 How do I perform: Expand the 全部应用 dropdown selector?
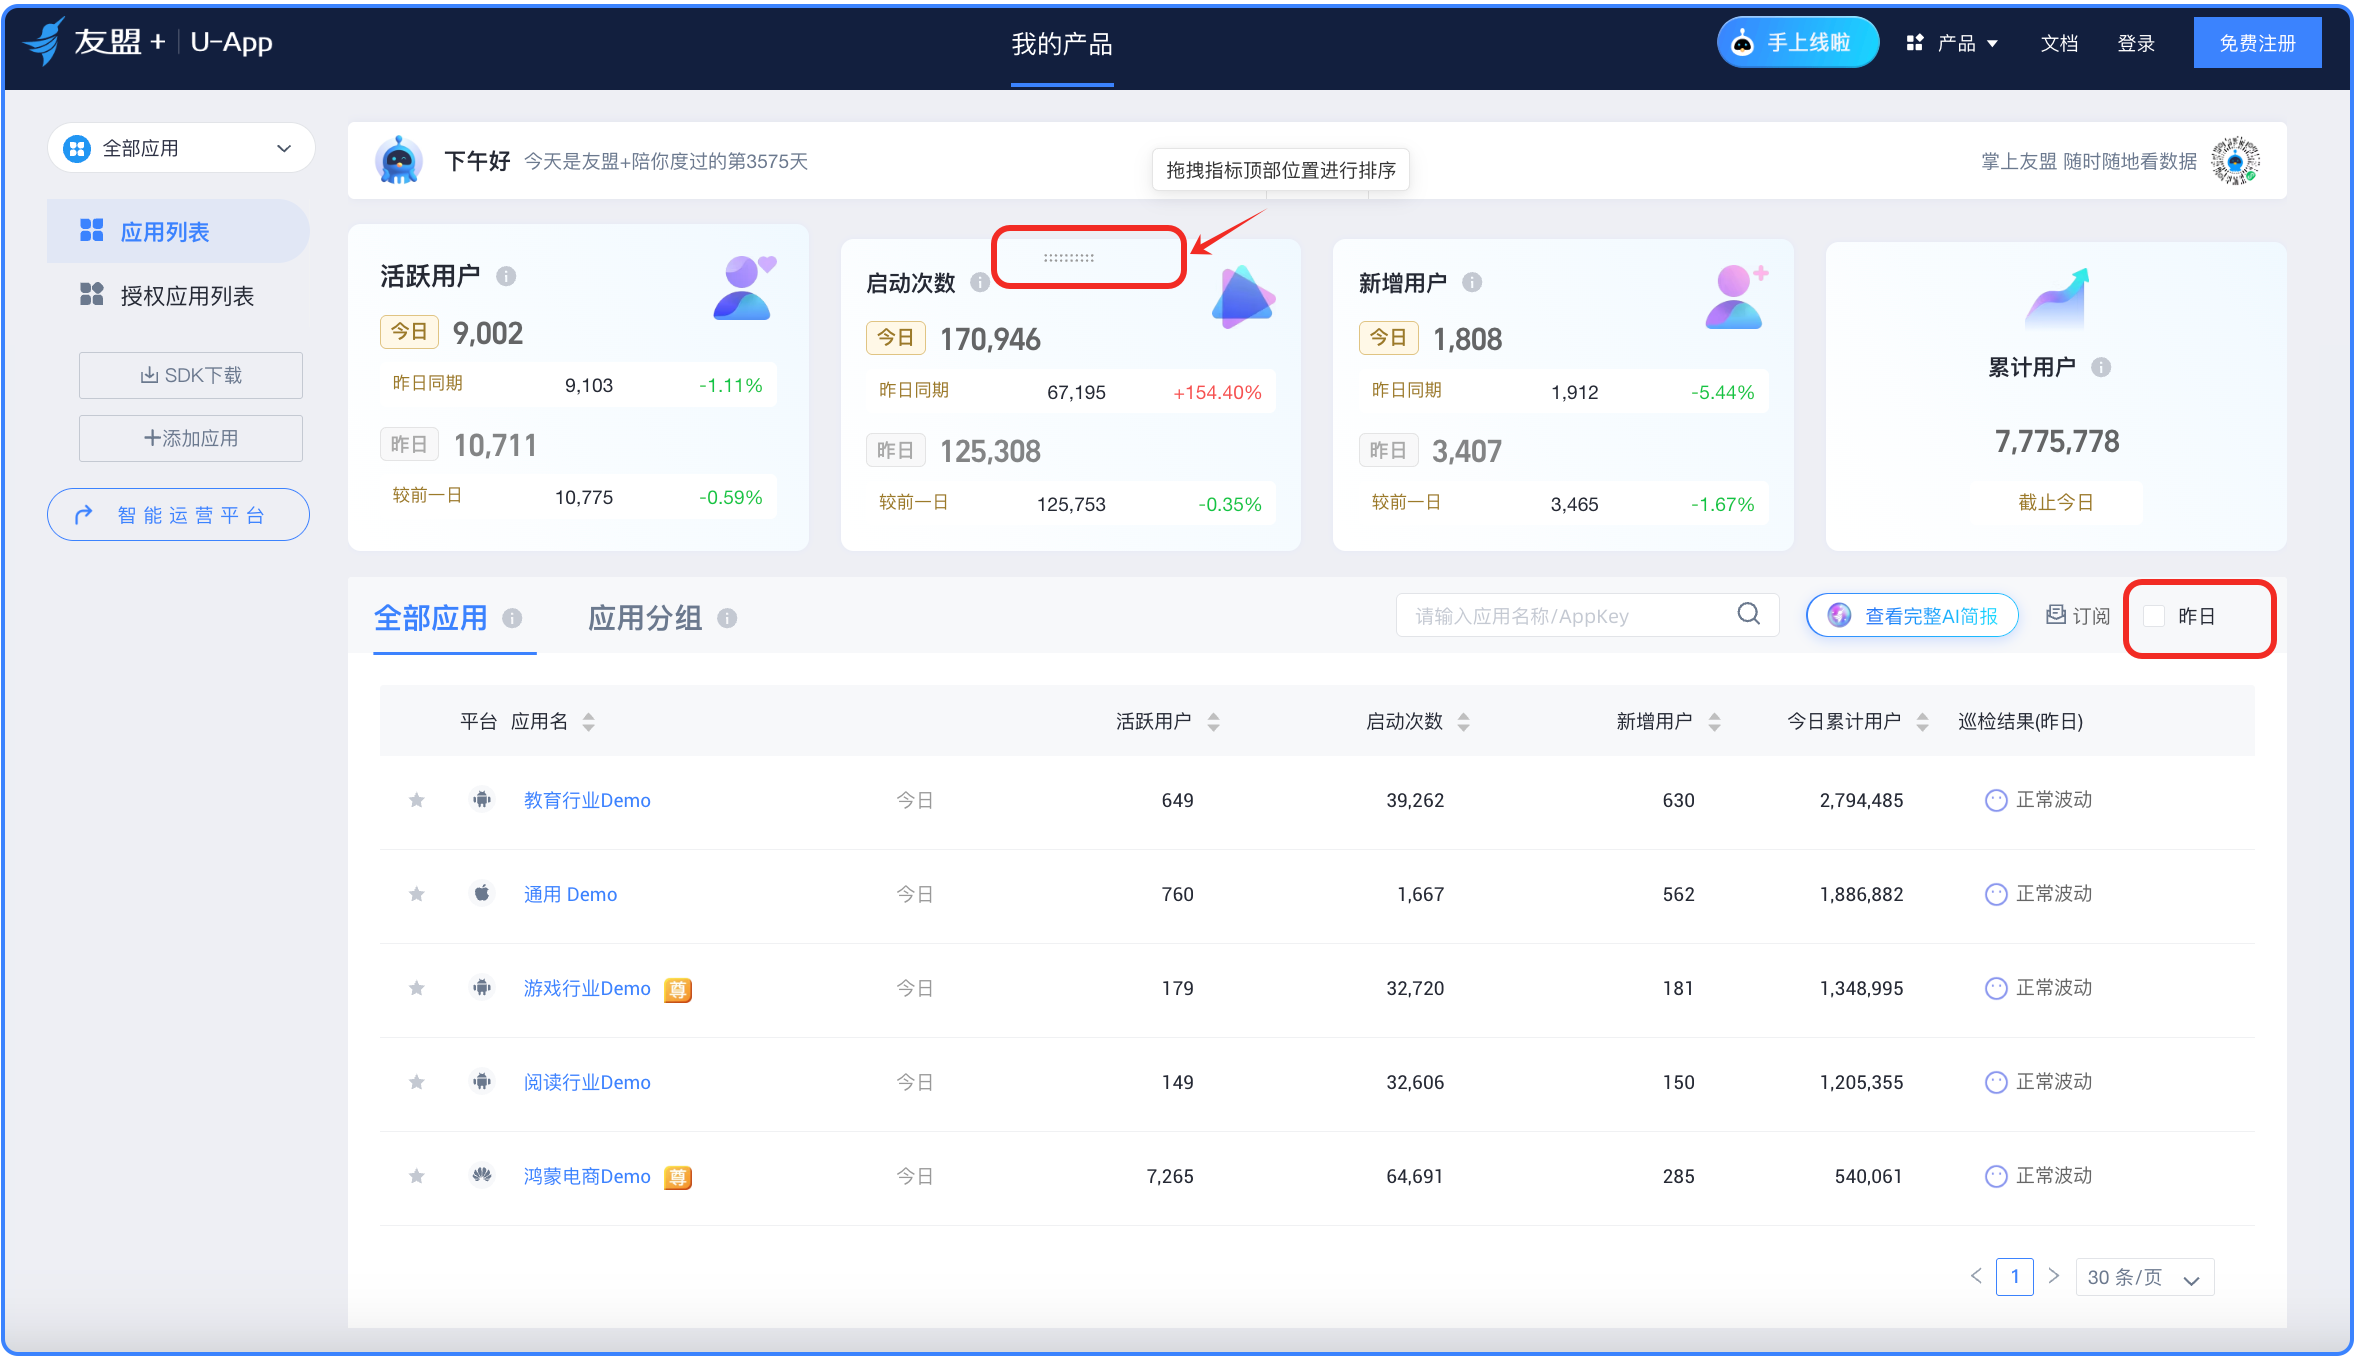(x=181, y=148)
